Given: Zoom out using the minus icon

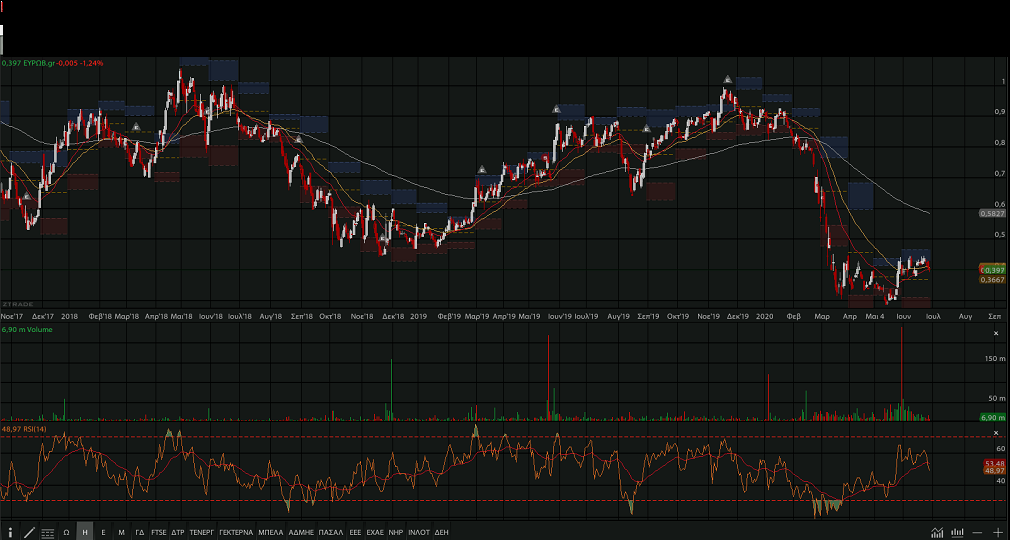Looking at the screenshot, I should pyautogui.click(x=977, y=532).
